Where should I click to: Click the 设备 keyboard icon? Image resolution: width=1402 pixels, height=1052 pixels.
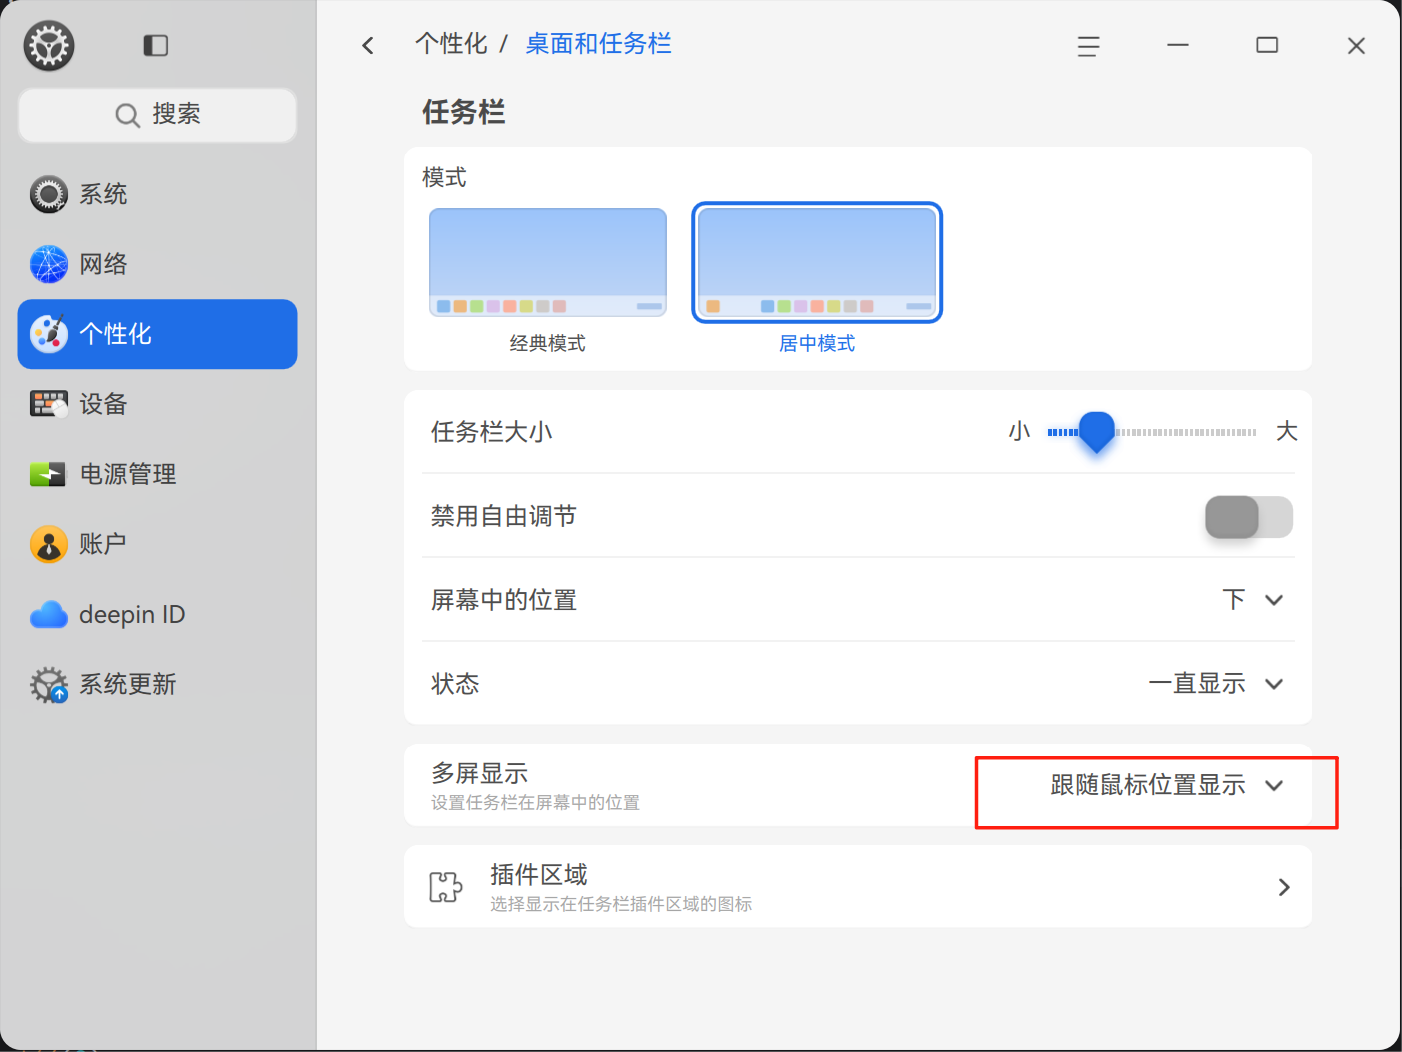click(49, 404)
